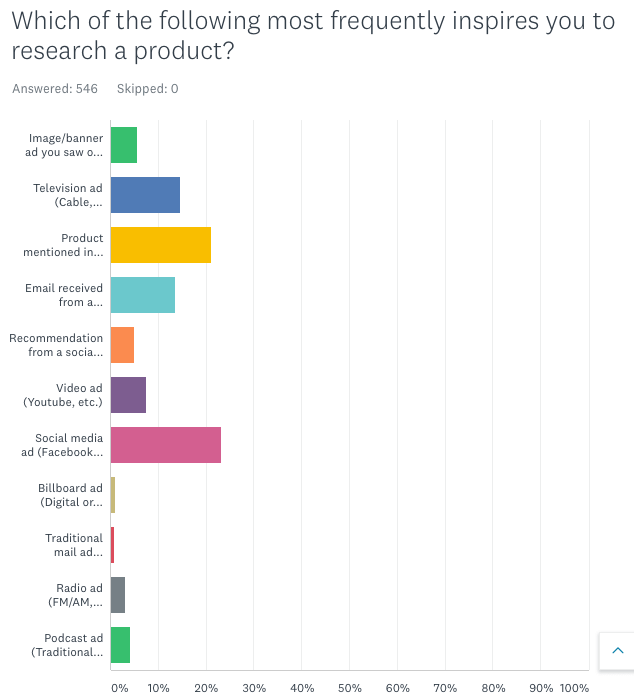Select the blue Television ad bar
This screenshot has height=699, width=634.
145,195
